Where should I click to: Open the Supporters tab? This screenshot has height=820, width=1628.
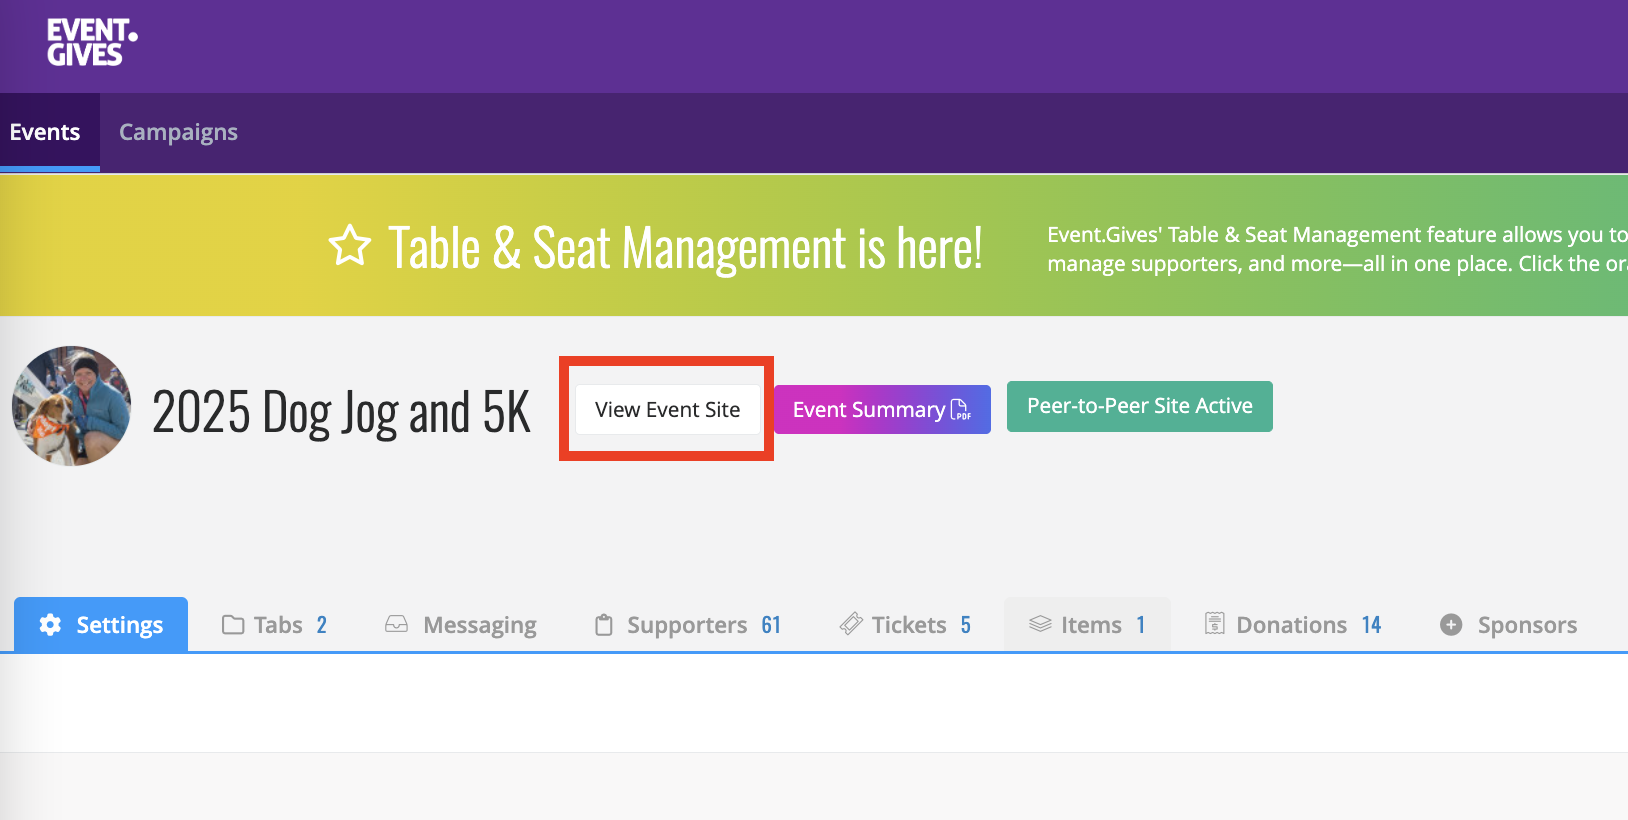(688, 625)
